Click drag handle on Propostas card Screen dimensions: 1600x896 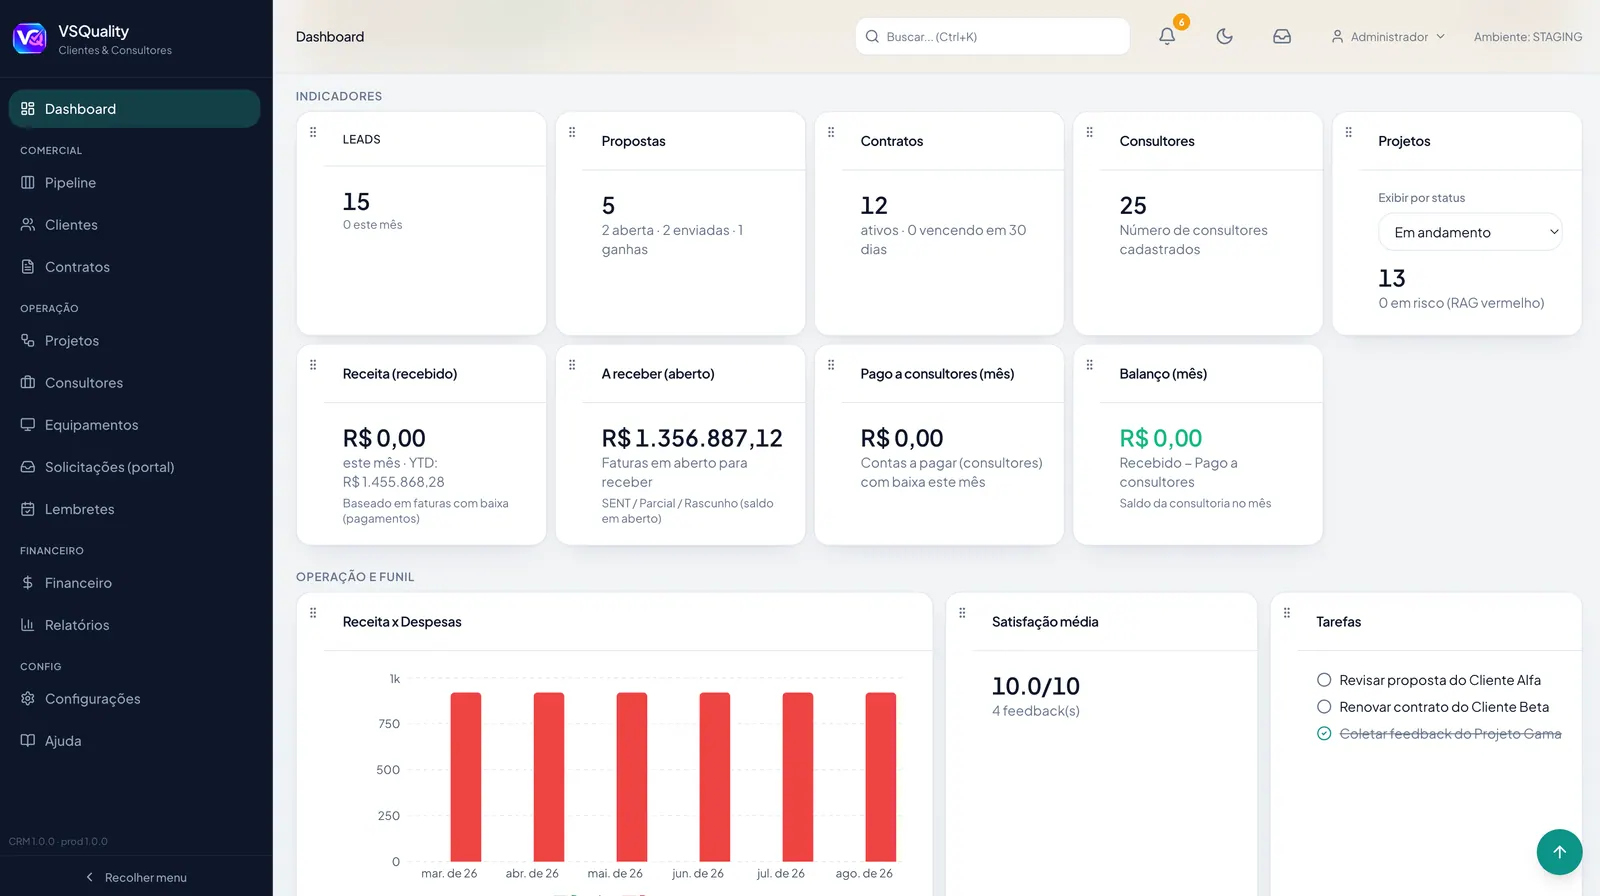(572, 132)
